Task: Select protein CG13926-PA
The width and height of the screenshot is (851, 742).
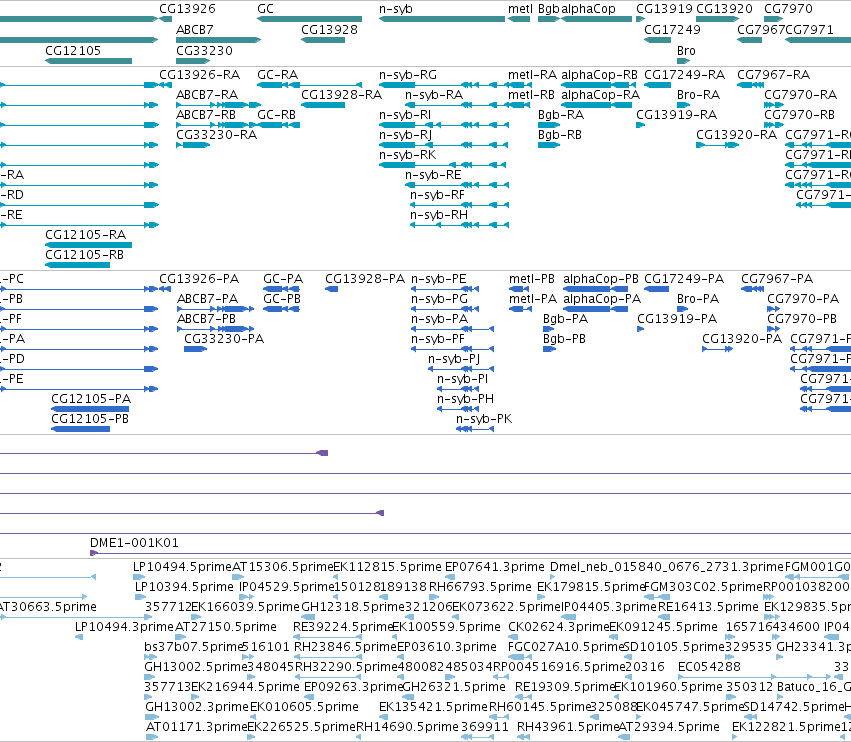Action: pyautogui.click(x=199, y=278)
